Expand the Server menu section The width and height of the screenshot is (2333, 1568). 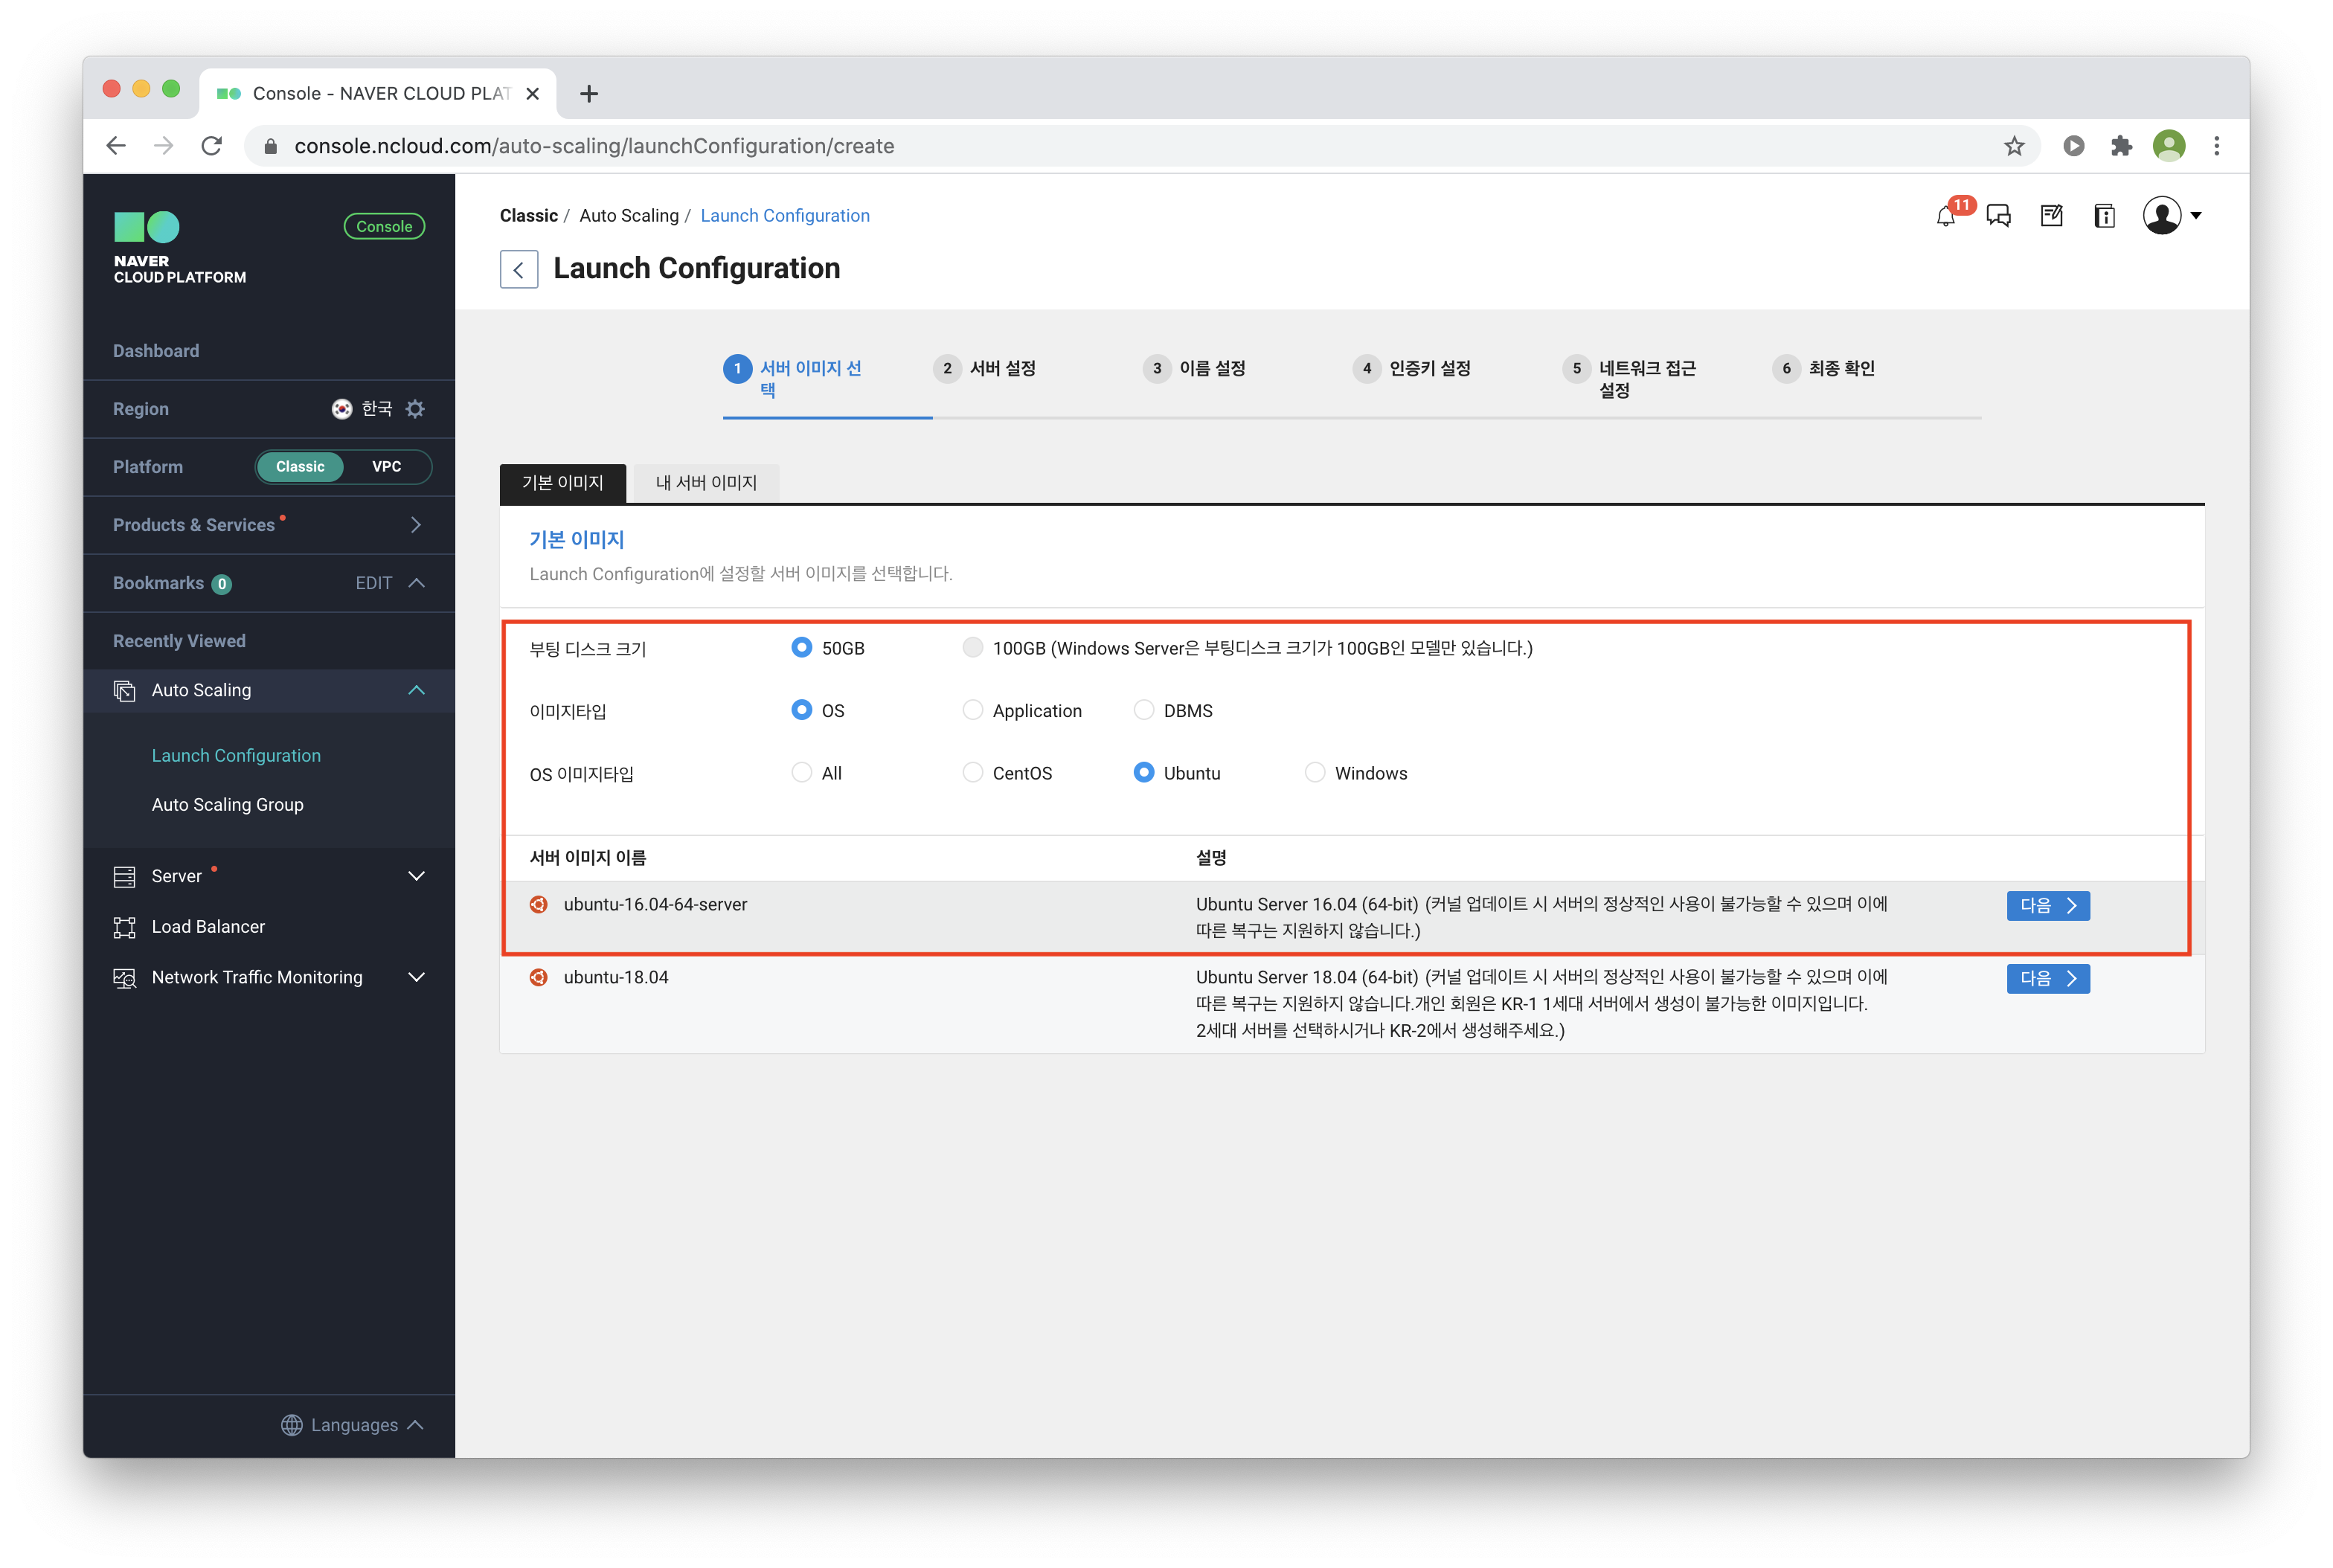pos(416,876)
